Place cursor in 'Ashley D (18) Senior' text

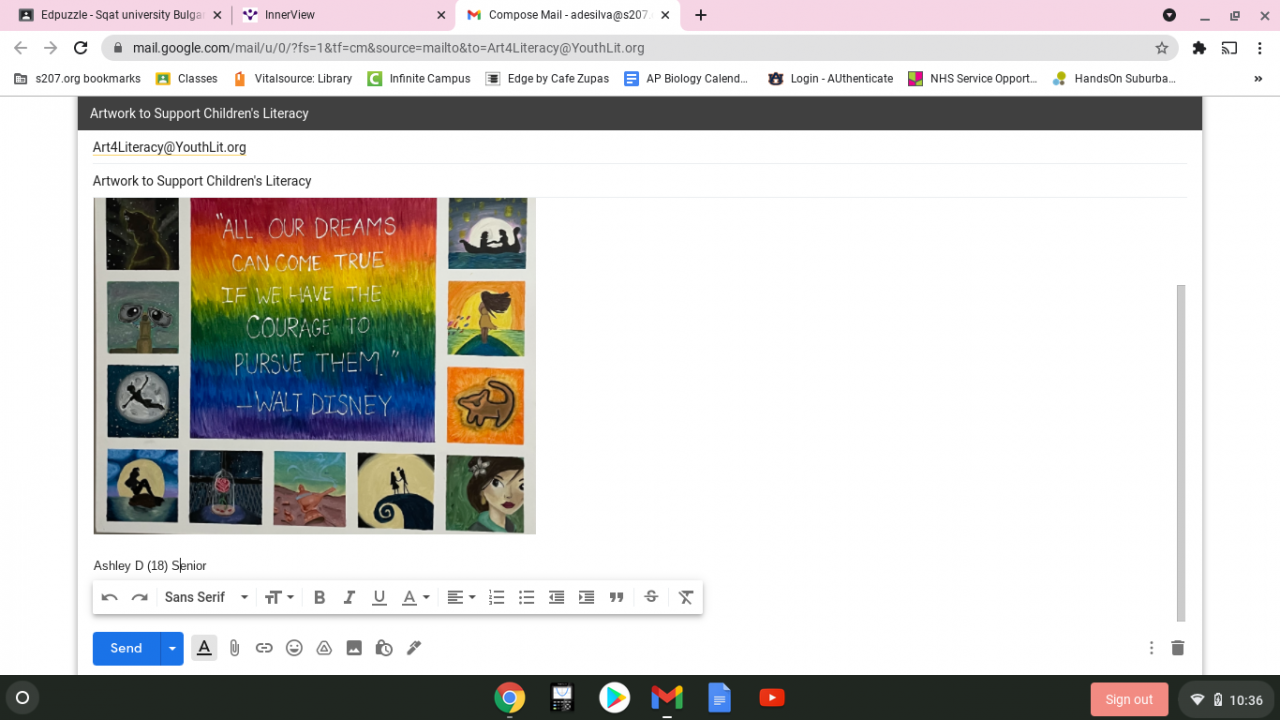[x=150, y=566]
